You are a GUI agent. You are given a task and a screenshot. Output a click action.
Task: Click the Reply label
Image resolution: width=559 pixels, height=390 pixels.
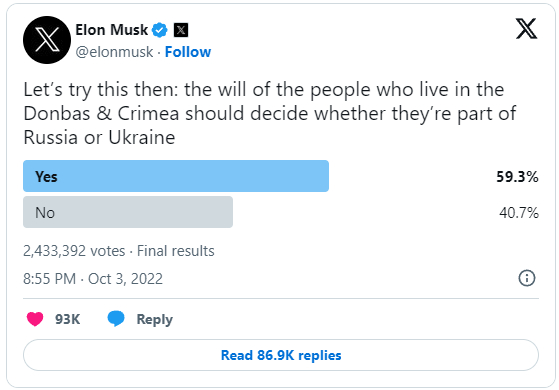click(x=155, y=319)
